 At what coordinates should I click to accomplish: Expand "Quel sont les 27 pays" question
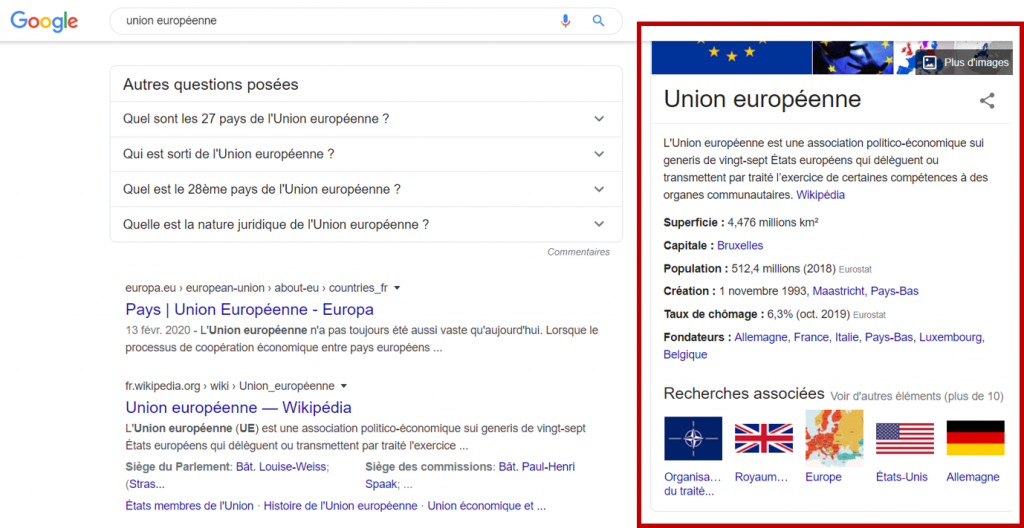click(599, 119)
